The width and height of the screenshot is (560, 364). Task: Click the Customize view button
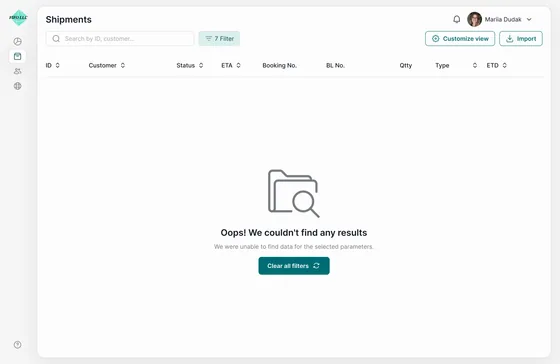click(460, 39)
